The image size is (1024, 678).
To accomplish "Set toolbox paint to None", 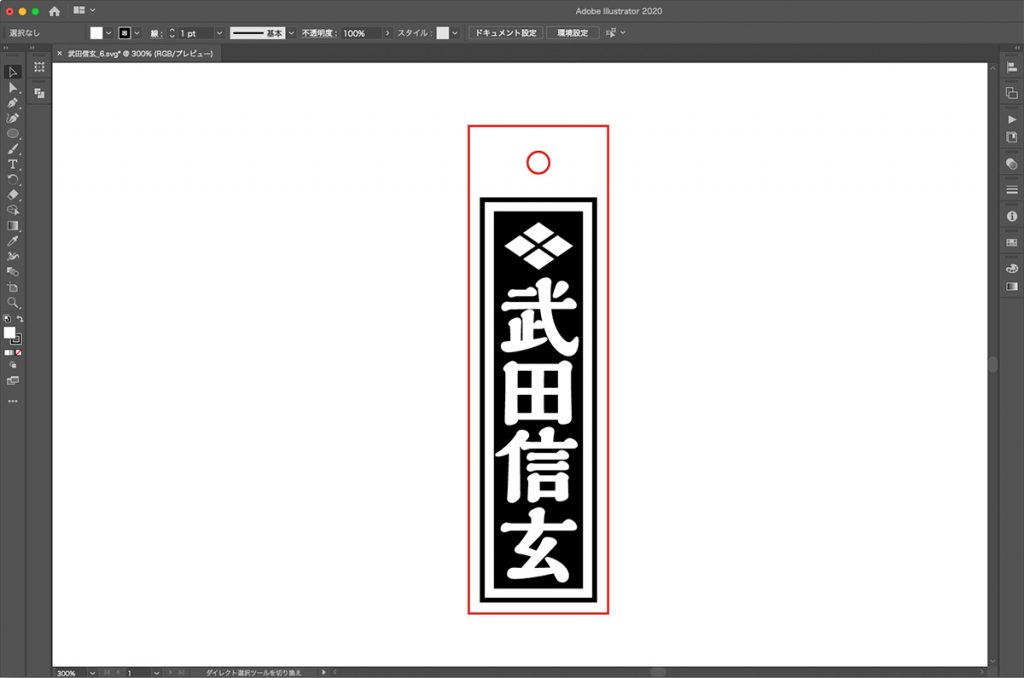I will click(18, 353).
